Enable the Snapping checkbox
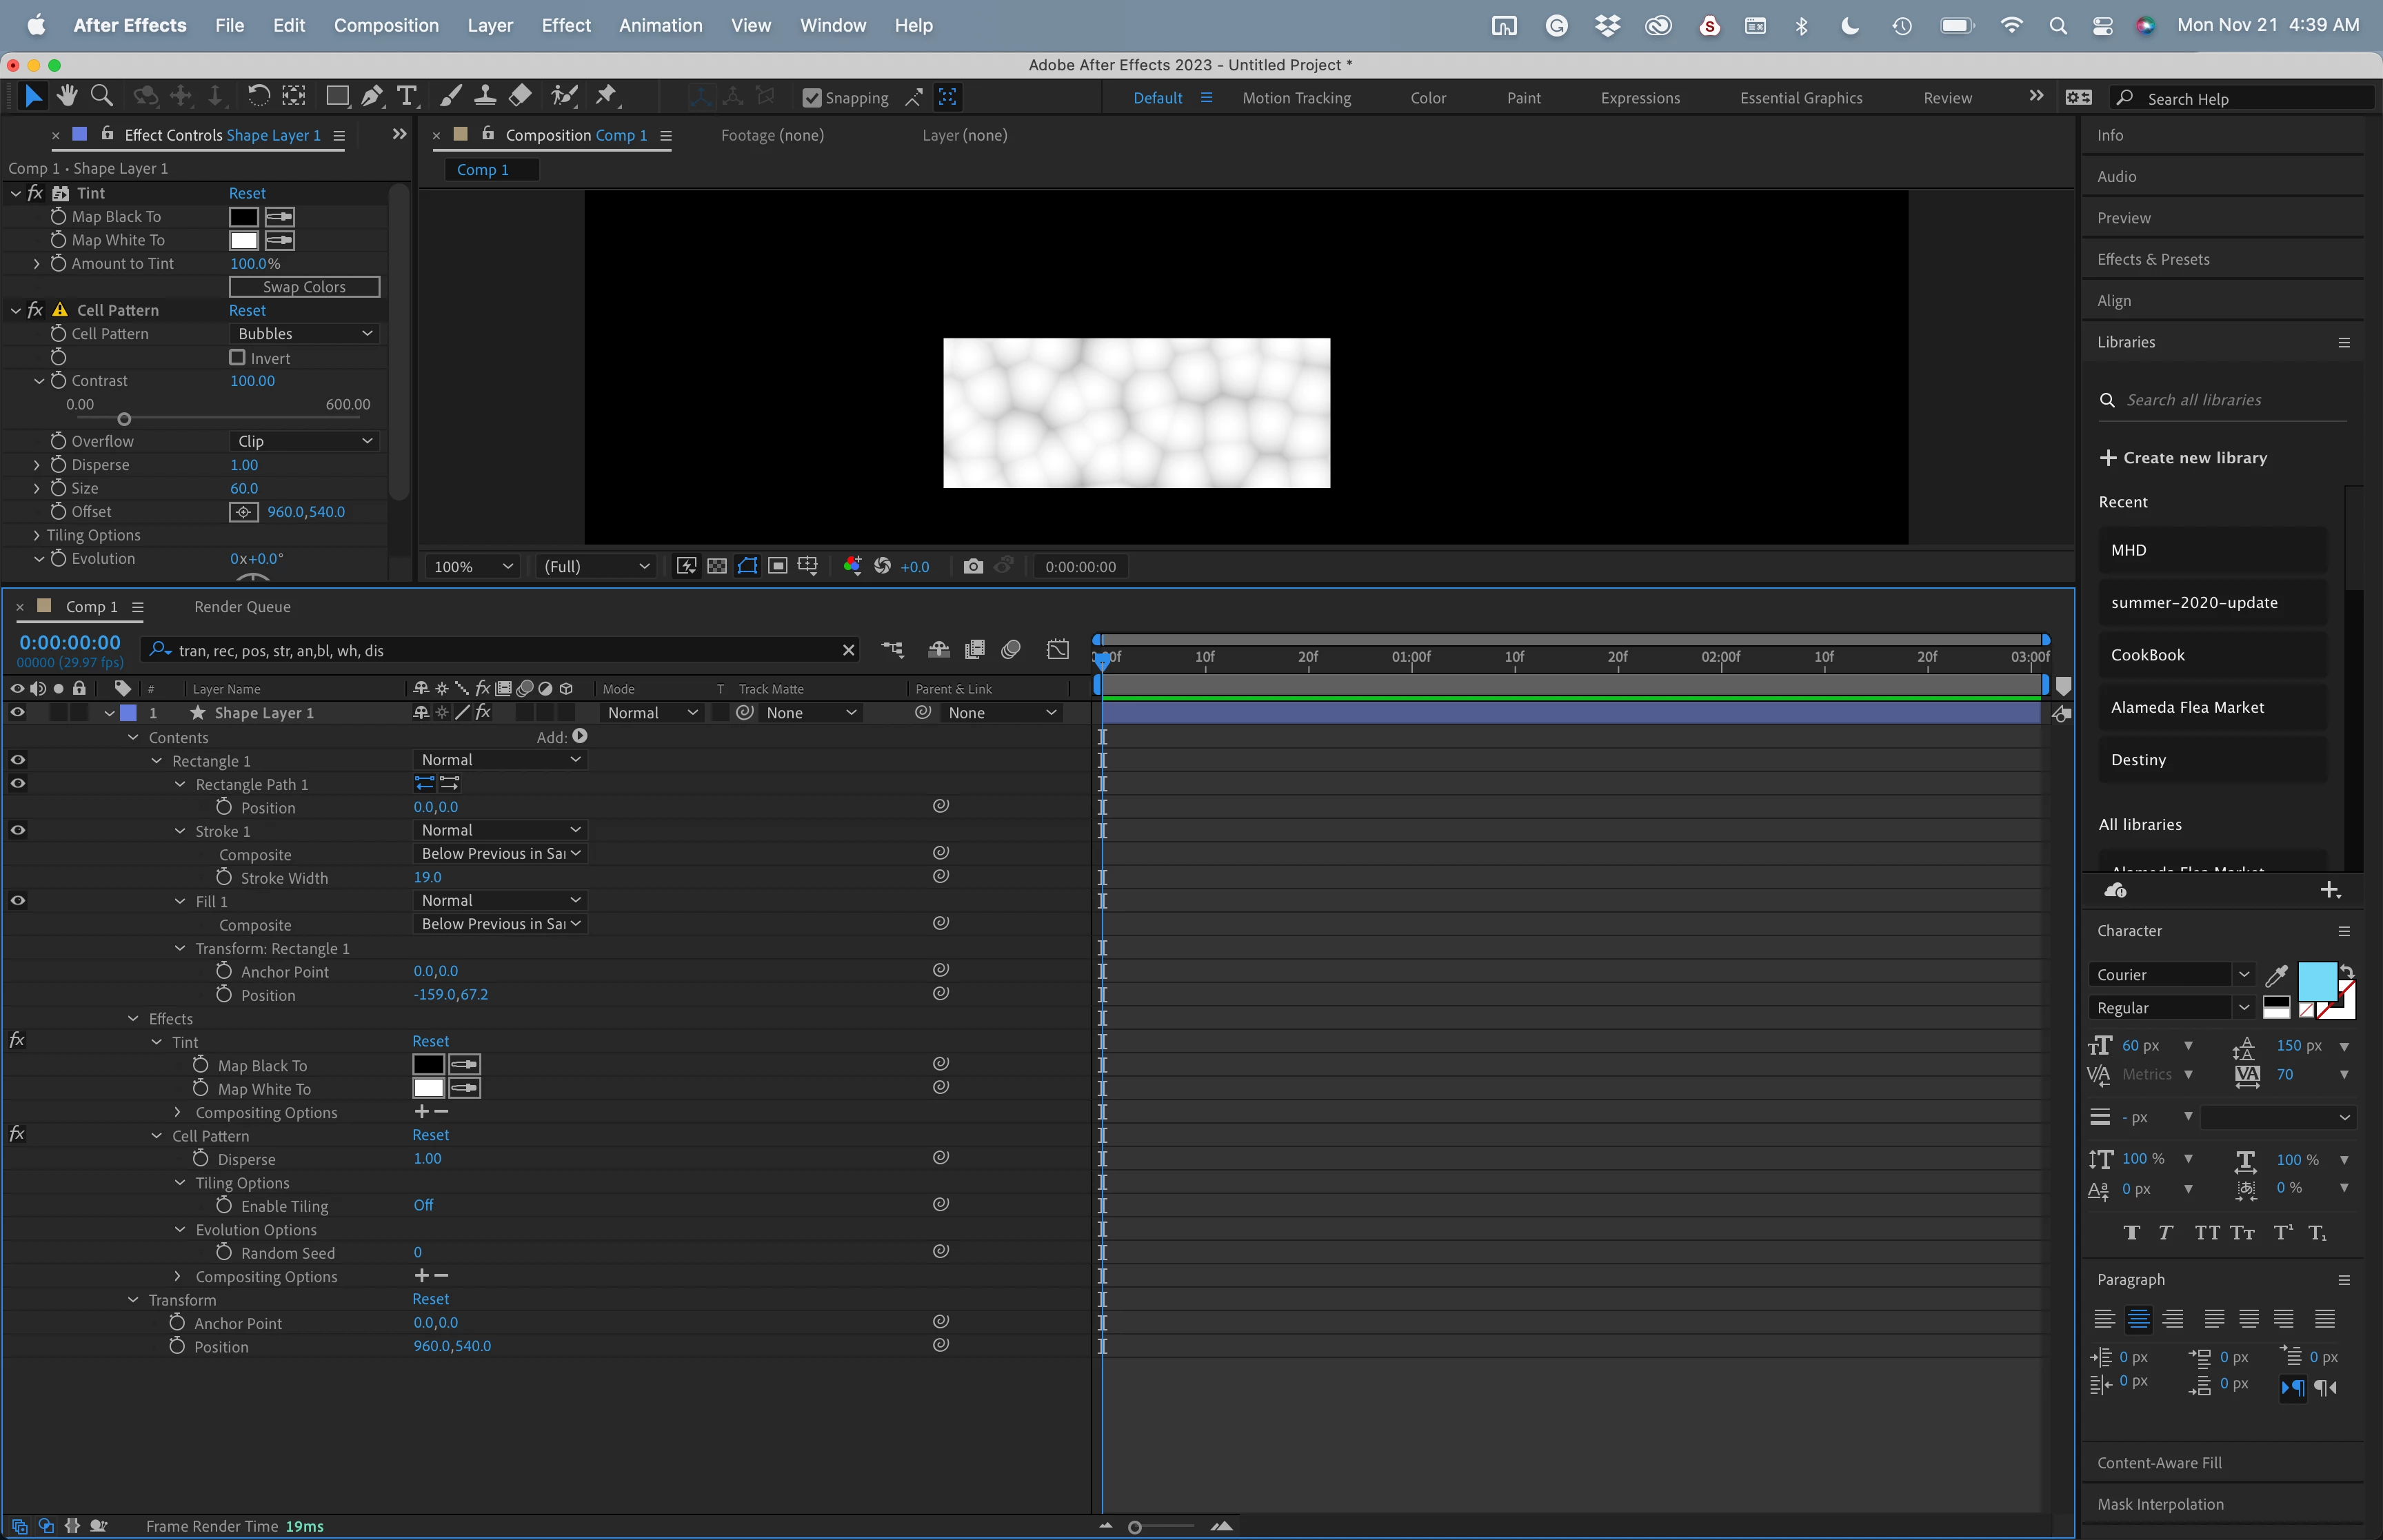Image resolution: width=2383 pixels, height=1540 pixels. (812, 98)
